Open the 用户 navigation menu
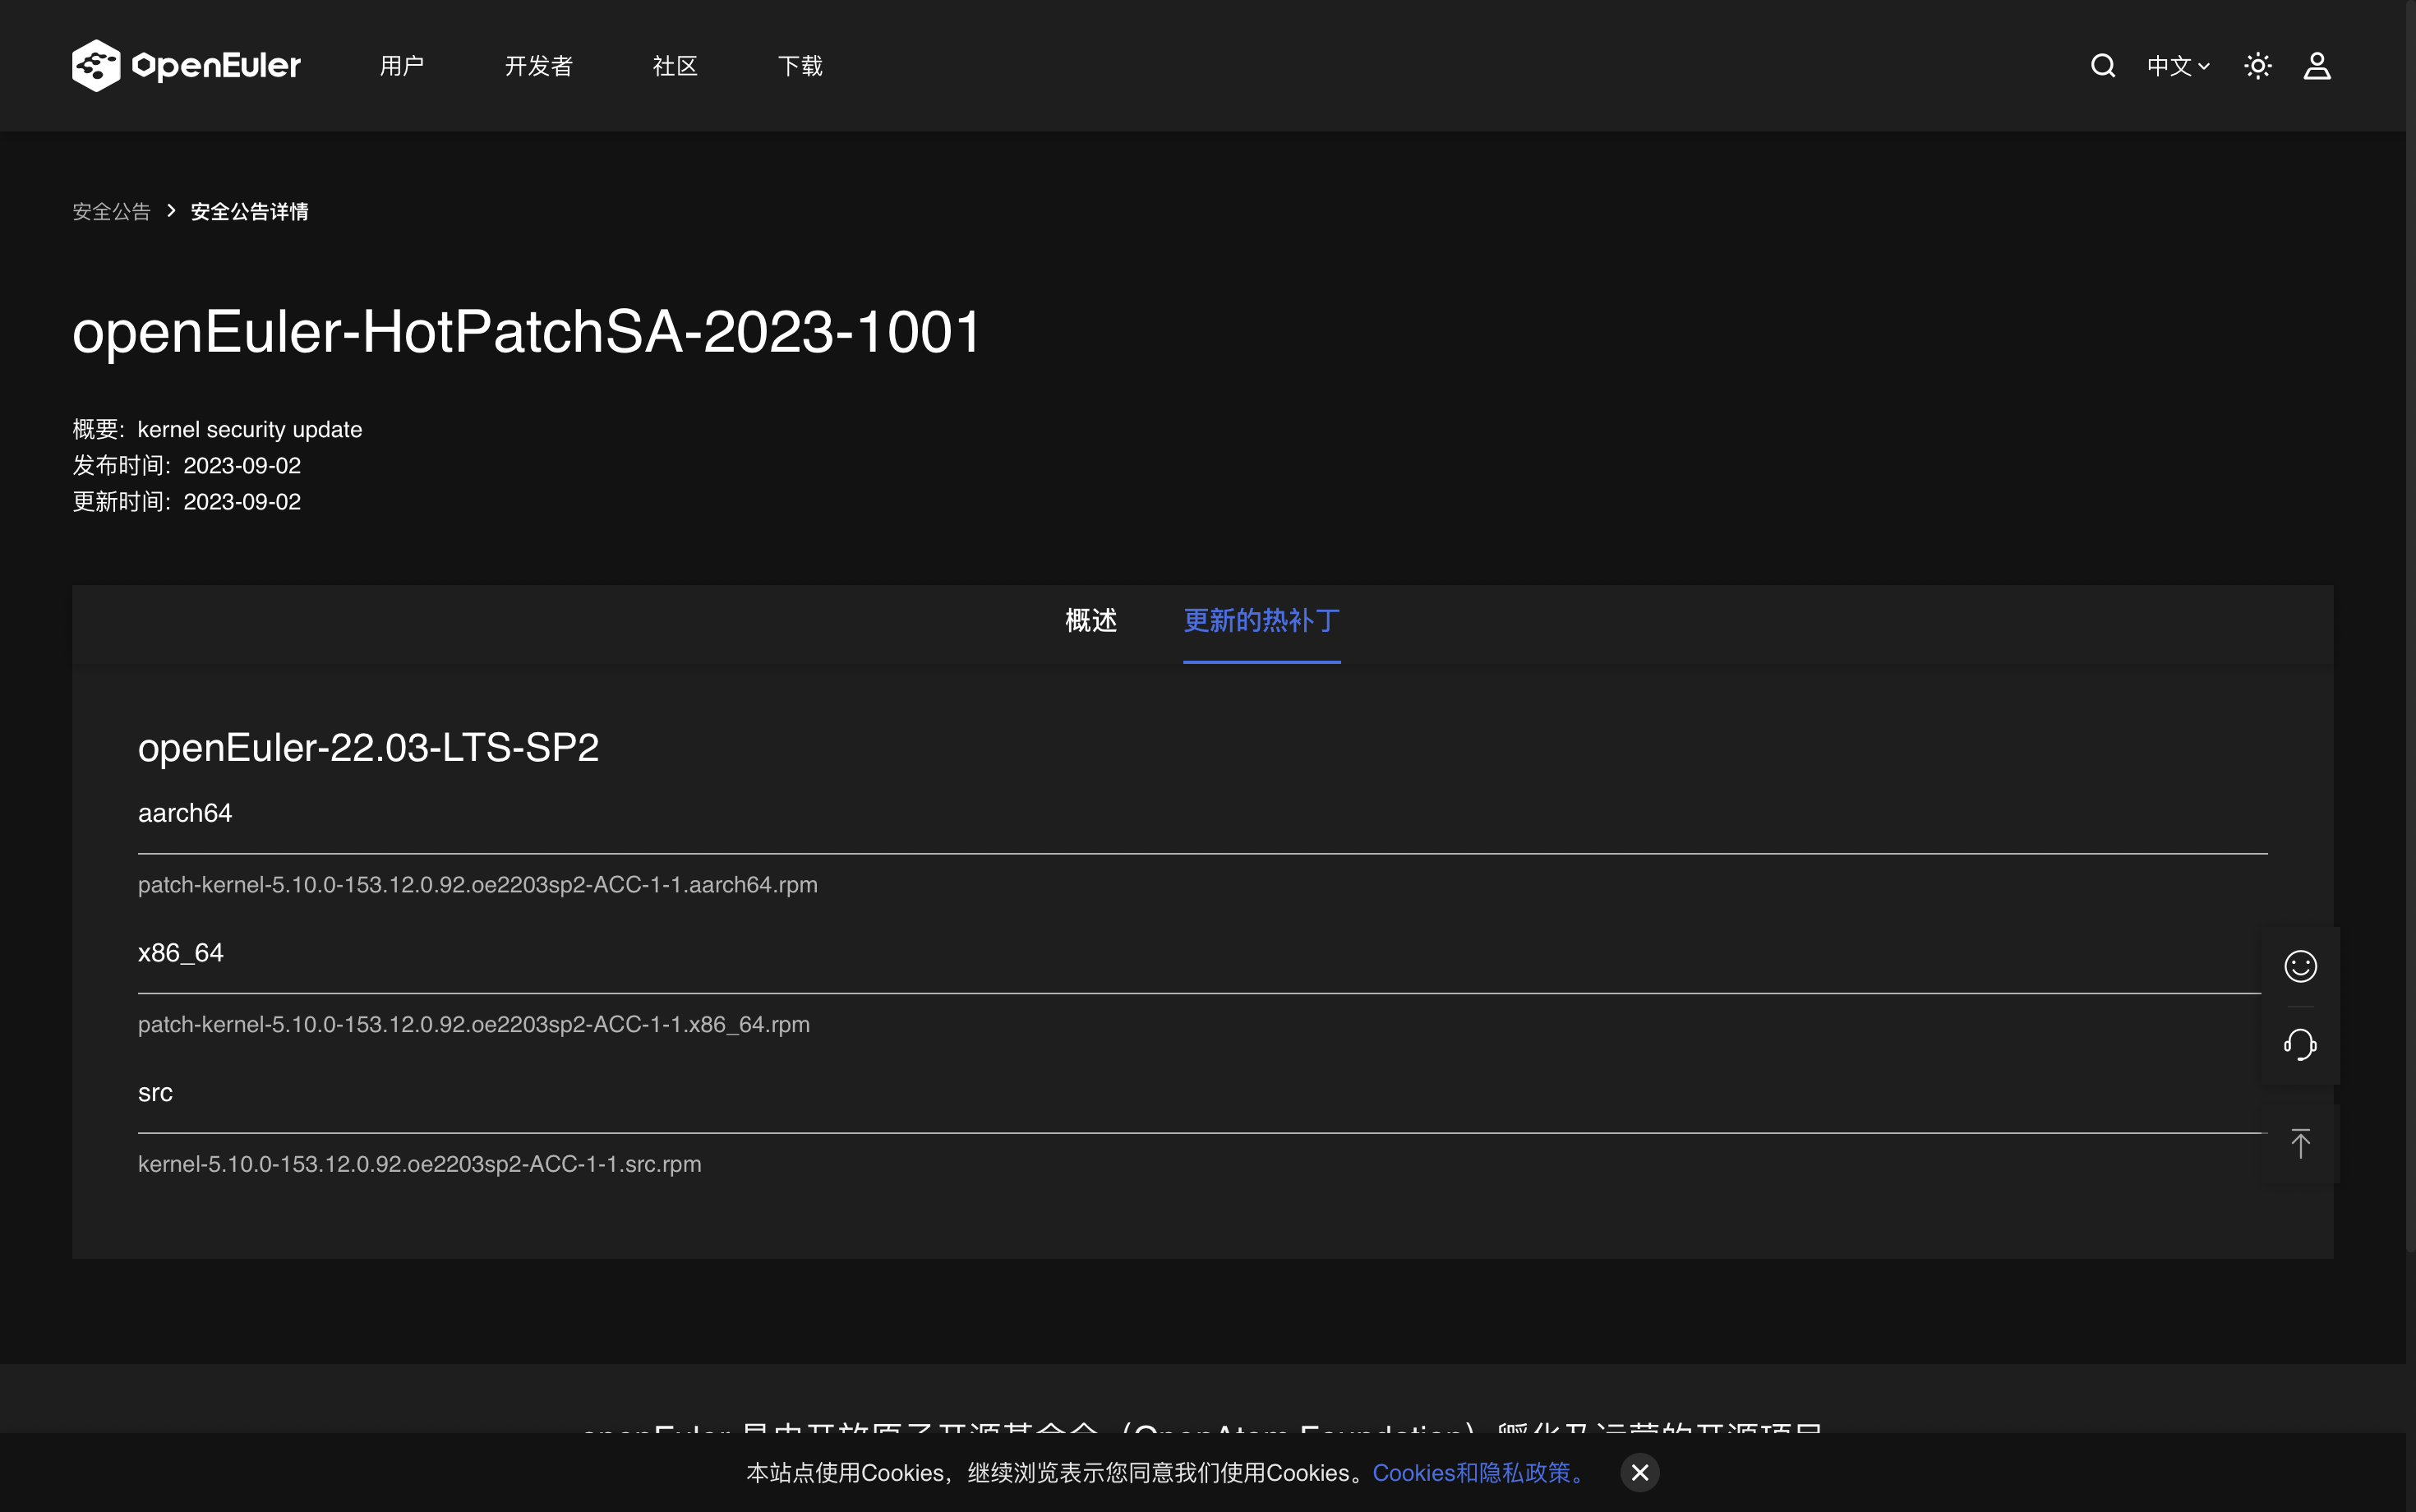 click(402, 66)
